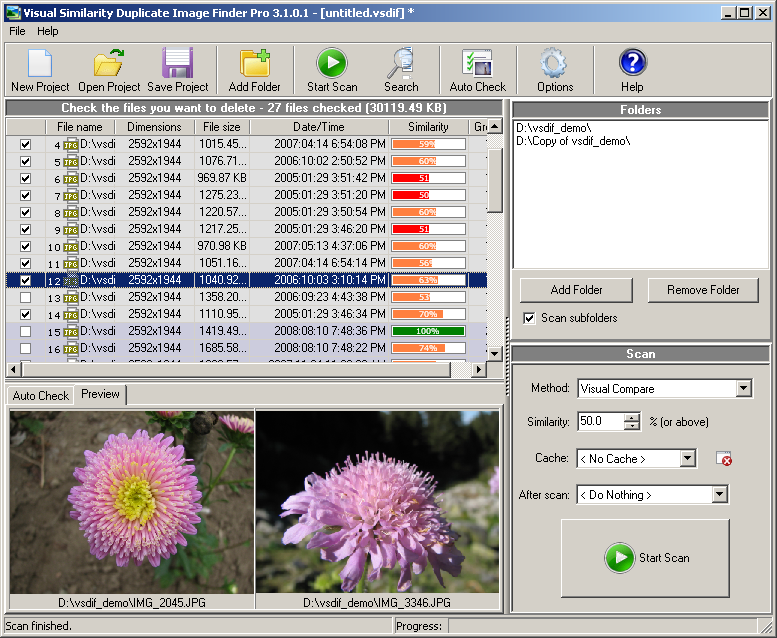The image size is (777, 638).
Task: Click the left preview image IMG_2045.JPG
Action: [x=132, y=501]
